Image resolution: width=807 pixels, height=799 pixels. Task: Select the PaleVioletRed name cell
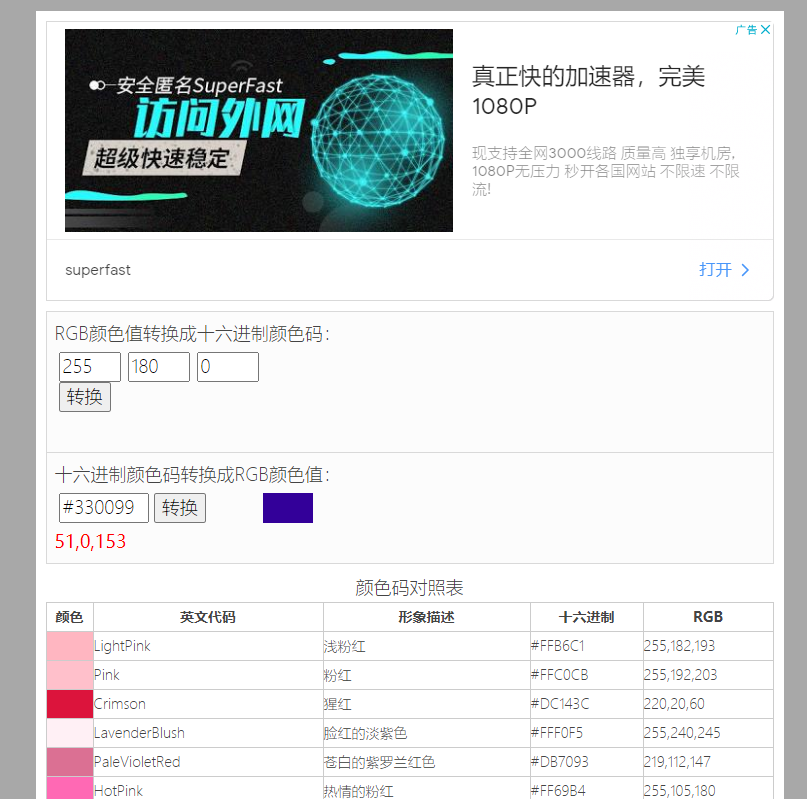click(x=208, y=762)
